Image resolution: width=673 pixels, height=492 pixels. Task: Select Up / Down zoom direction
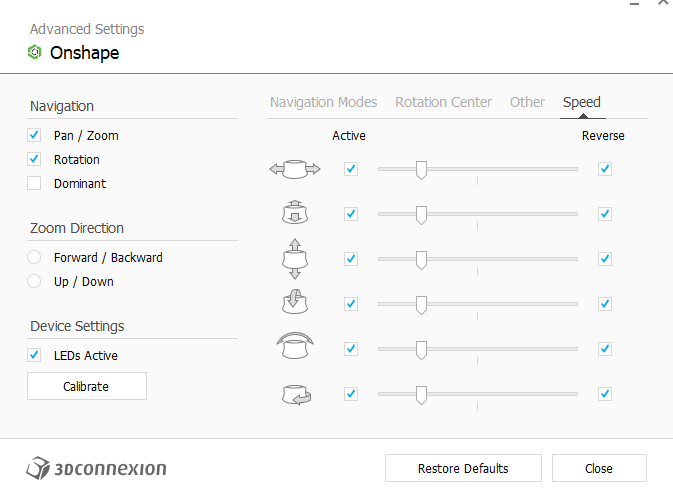pyautogui.click(x=34, y=281)
